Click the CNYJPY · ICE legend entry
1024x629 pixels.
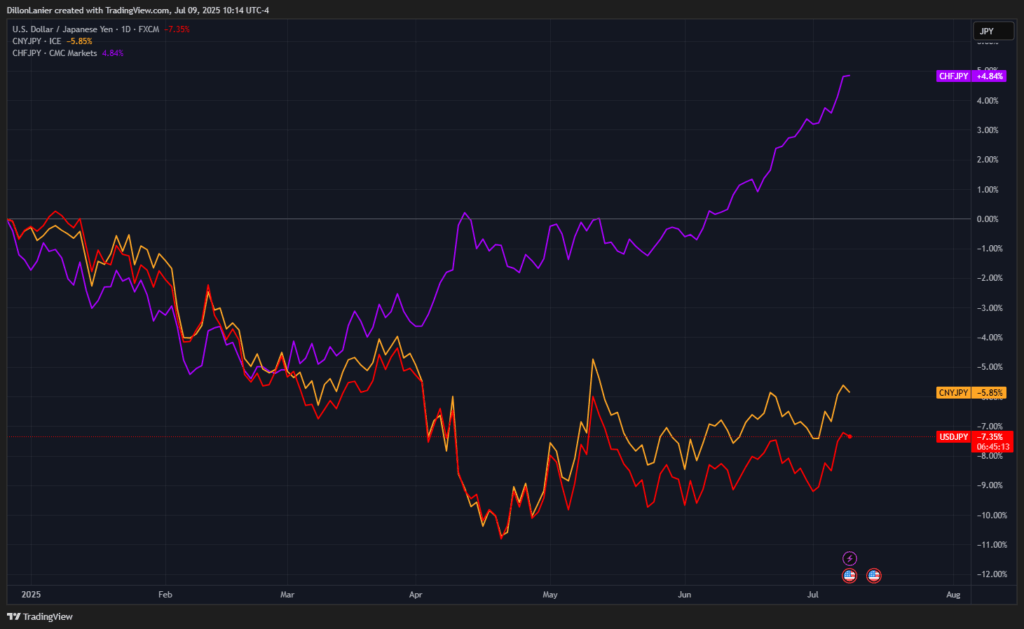click(x=36, y=41)
